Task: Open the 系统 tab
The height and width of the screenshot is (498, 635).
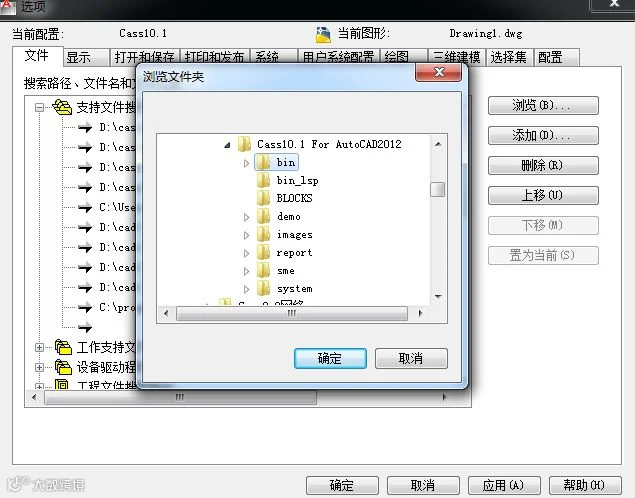Action: click(274, 57)
